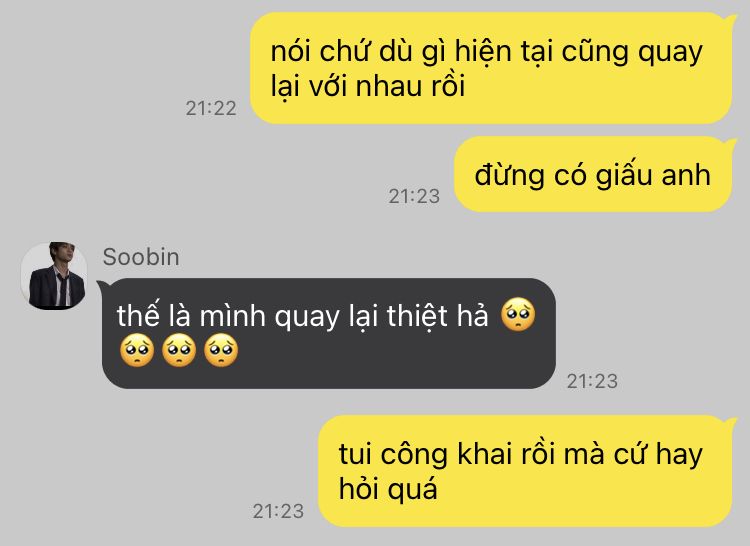750x546 pixels.
Task: Click the timestamp beside "đừng có giấu anh"
Action: click(x=414, y=197)
